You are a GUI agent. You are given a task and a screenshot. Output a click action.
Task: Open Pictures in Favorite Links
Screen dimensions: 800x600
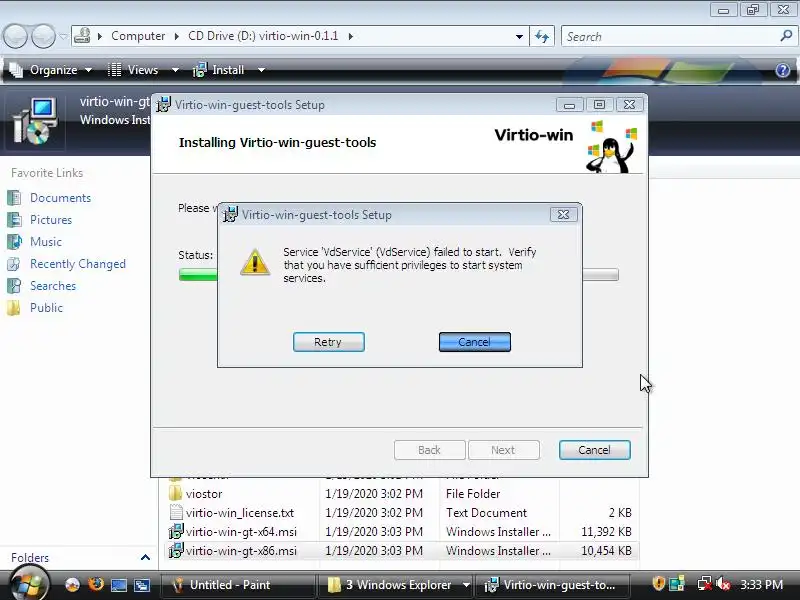[x=51, y=219]
